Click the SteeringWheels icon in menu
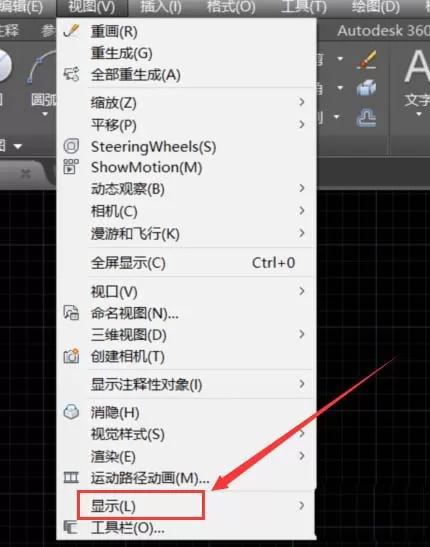This screenshot has width=430, height=547. (x=71, y=146)
